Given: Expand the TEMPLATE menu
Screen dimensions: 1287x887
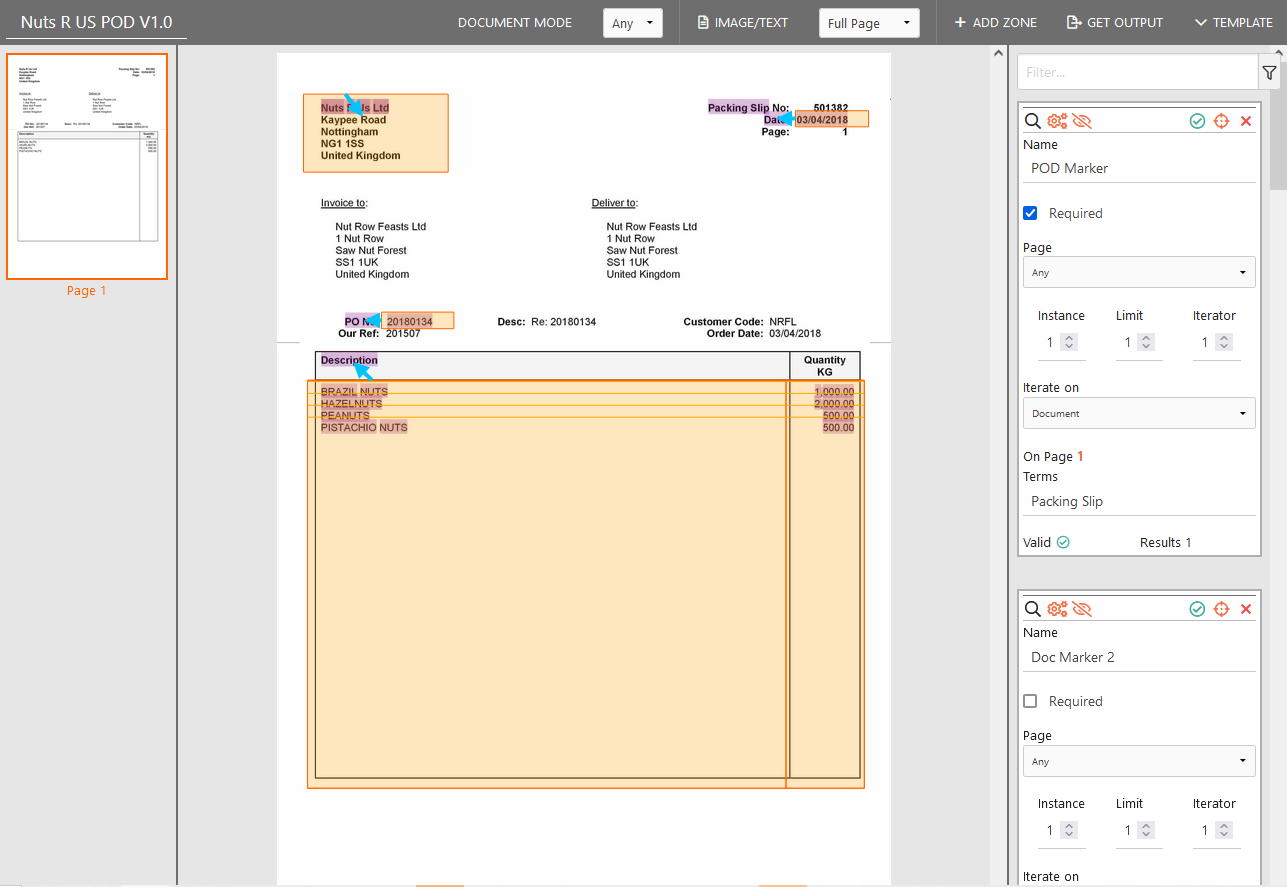Looking at the screenshot, I should [1234, 22].
